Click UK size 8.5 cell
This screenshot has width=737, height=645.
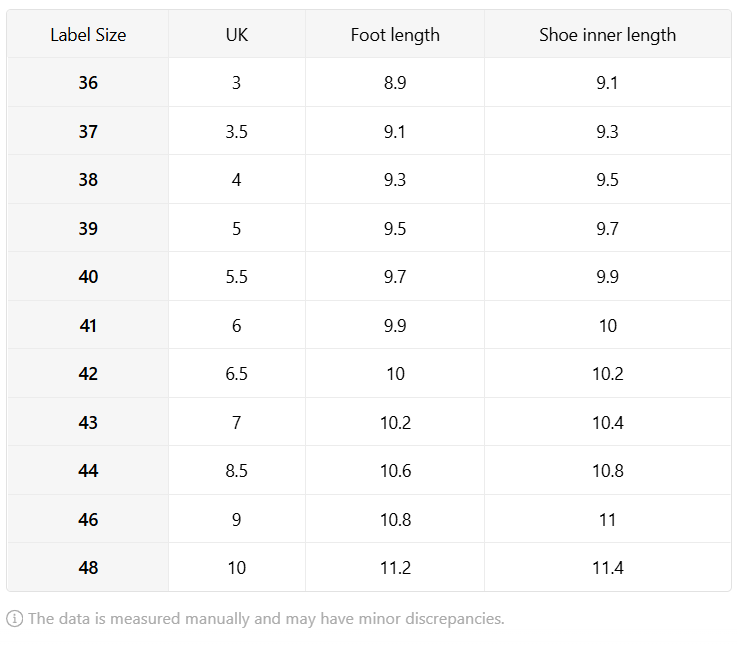tap(237, 471)
